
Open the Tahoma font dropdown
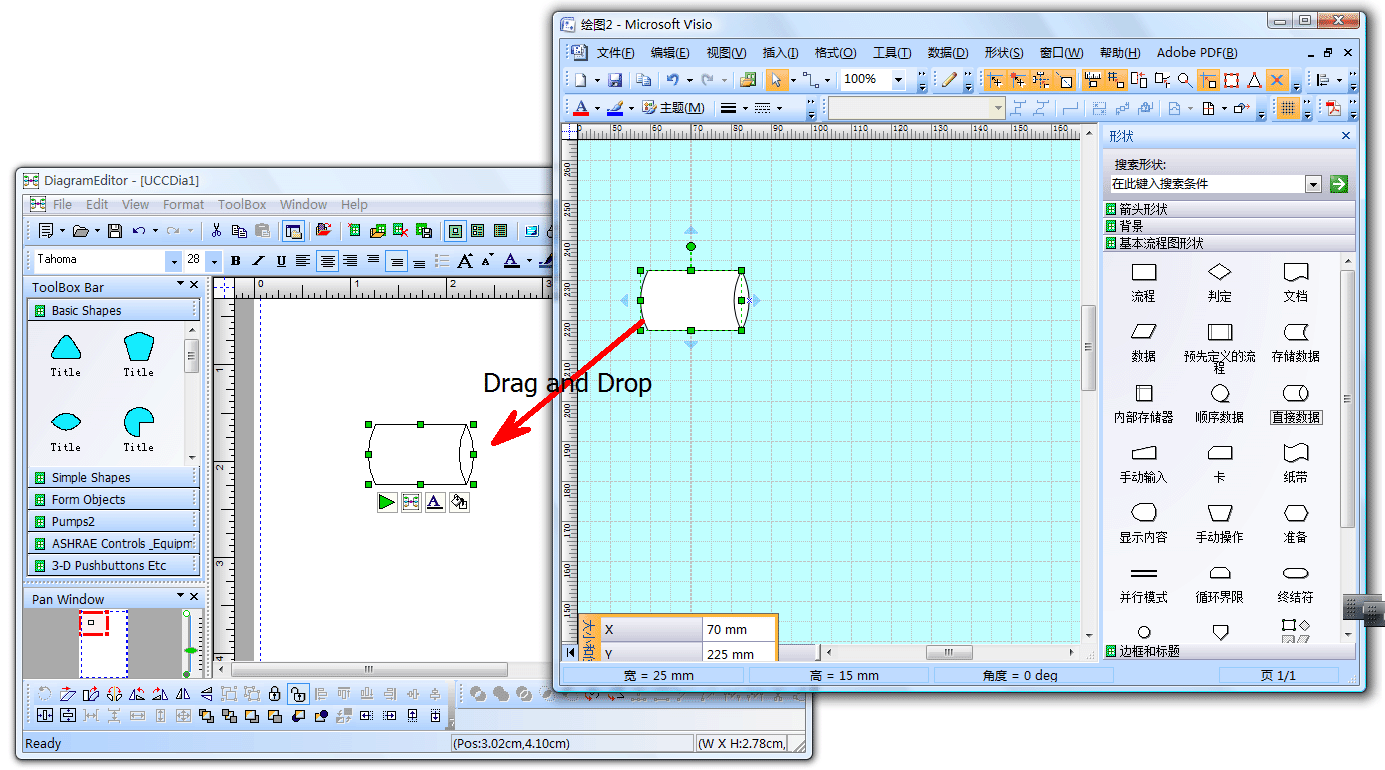[x=174, y=261]
